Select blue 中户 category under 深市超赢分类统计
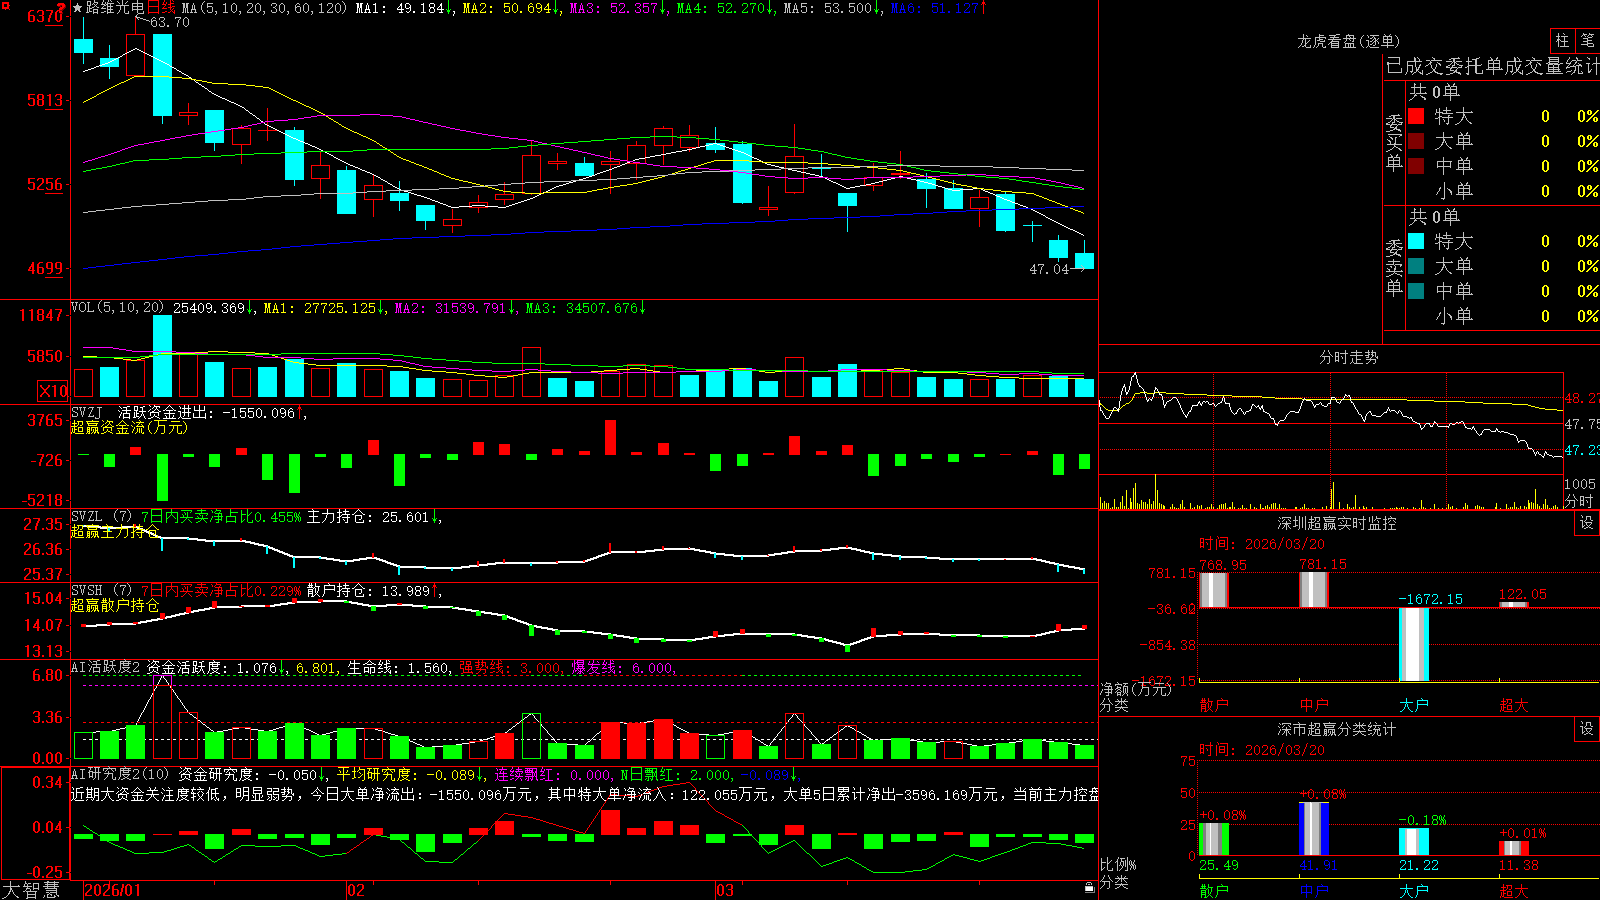Screen dimensions: 1600x900 tap(1314, 891)
